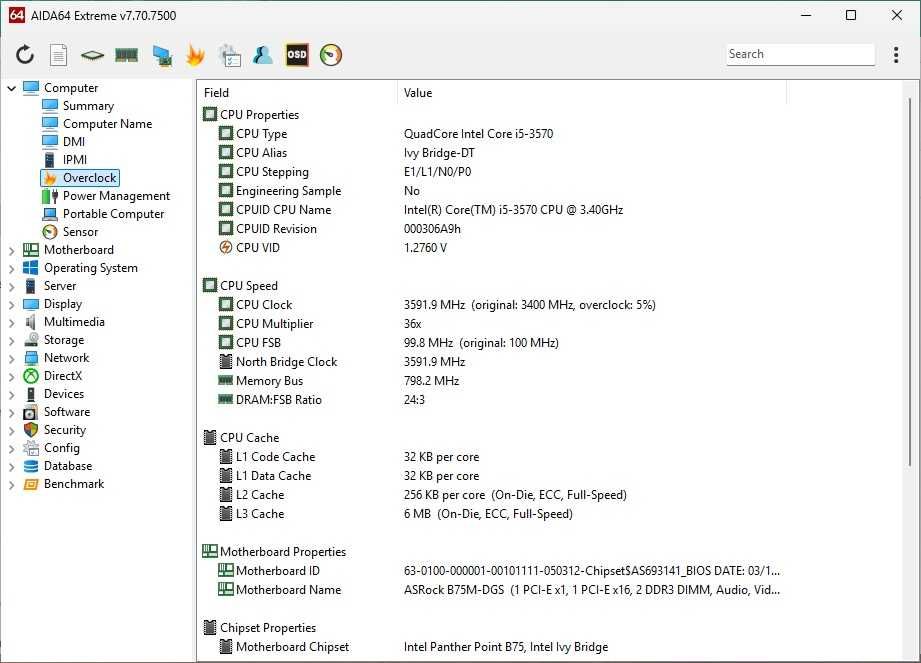
Task: Open the OSD panel icon
Action: click(297, 55)
